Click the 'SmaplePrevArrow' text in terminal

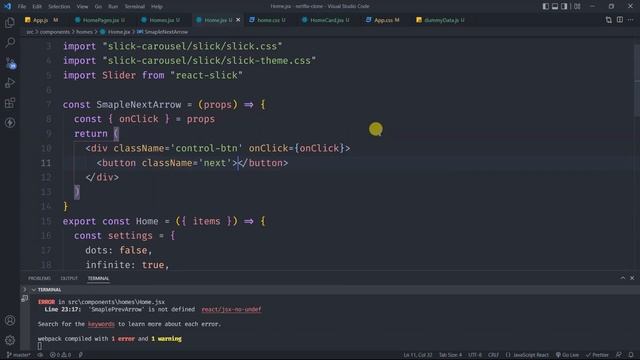point(116,309)
